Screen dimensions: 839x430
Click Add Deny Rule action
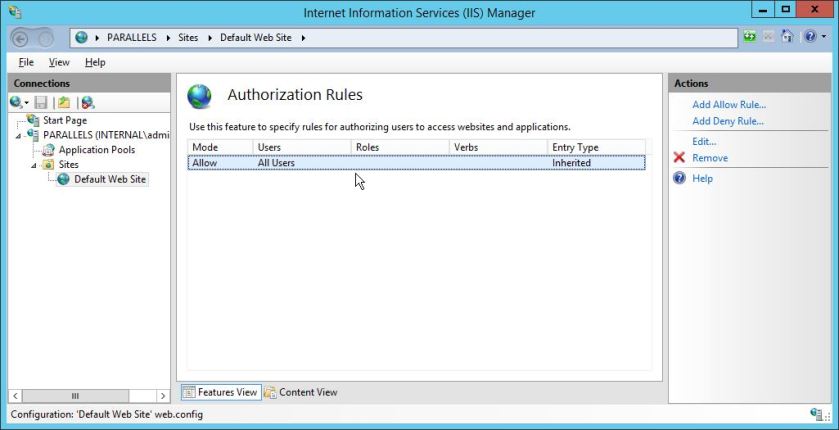coord(728,121)
